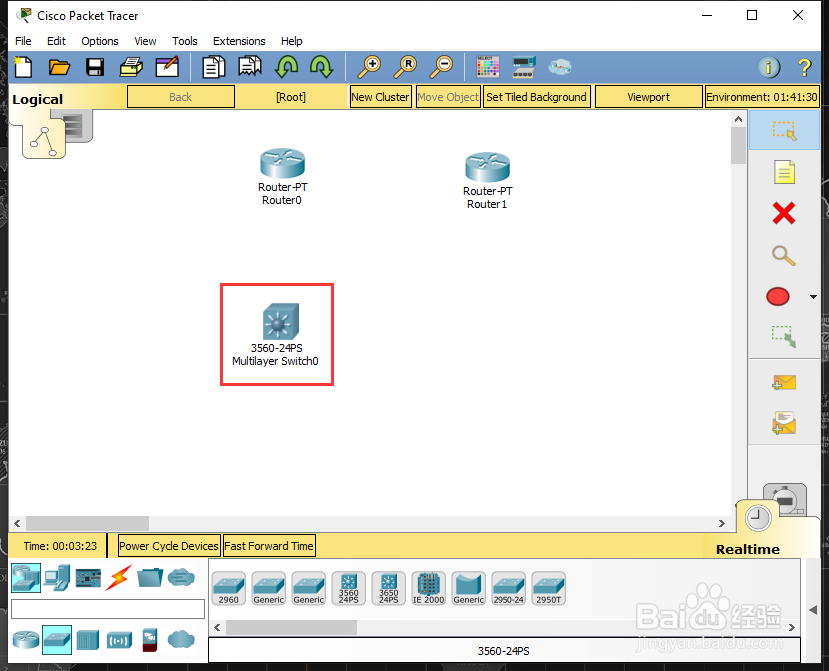Click the yellow question mark help icon
Screen dimensions: 829x671
(x=804, y=67)
